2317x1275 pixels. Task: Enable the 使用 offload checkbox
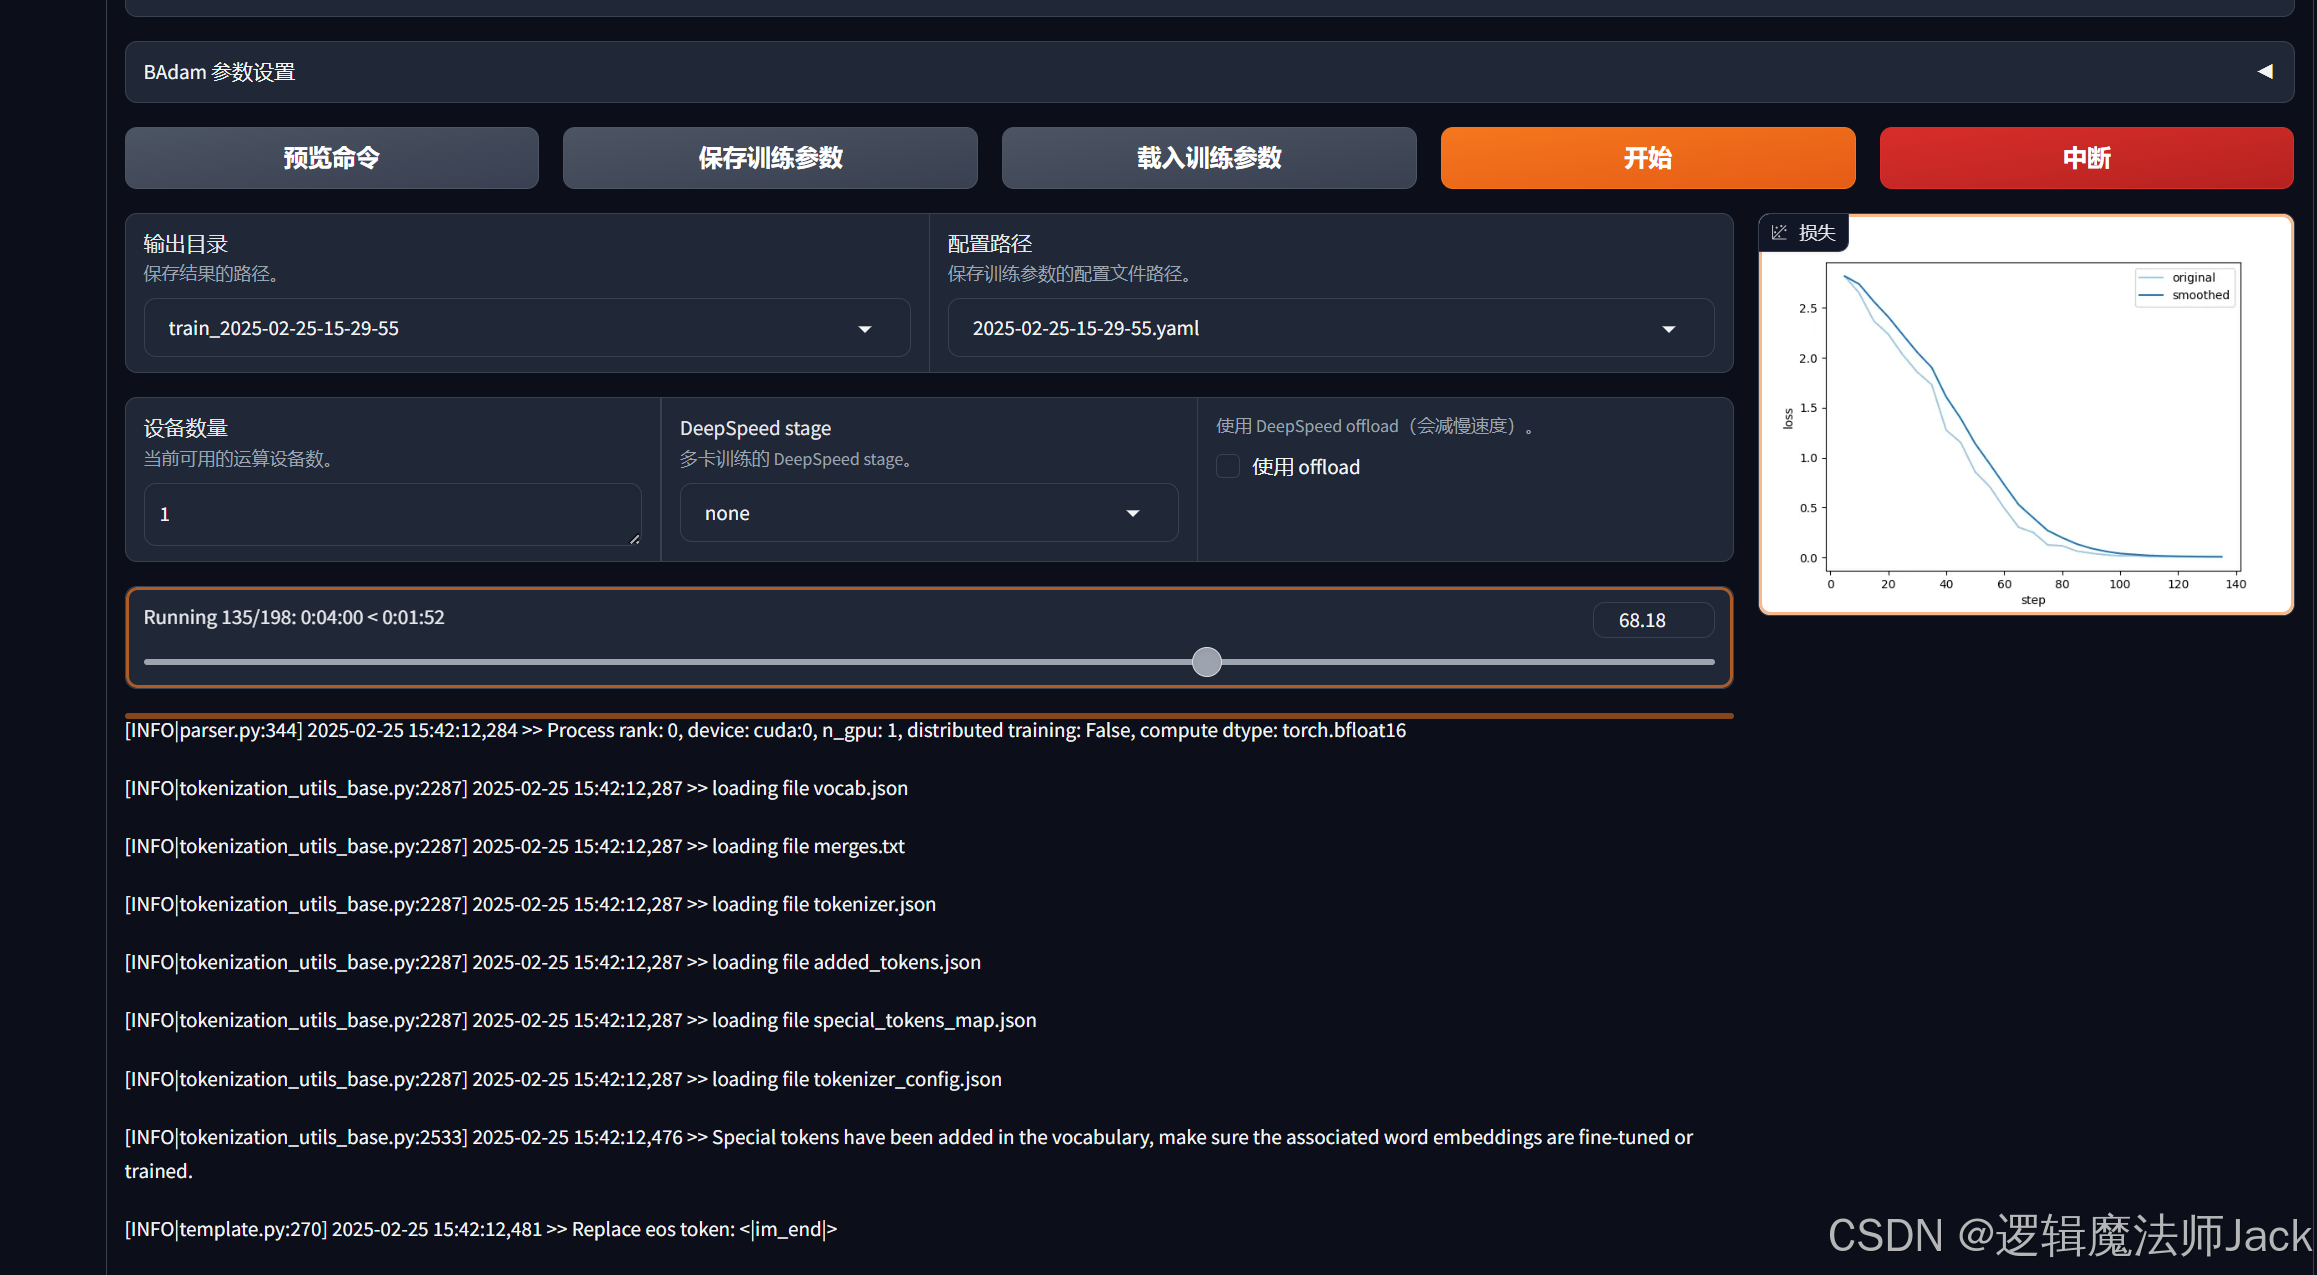click(x=1228, y=466)
